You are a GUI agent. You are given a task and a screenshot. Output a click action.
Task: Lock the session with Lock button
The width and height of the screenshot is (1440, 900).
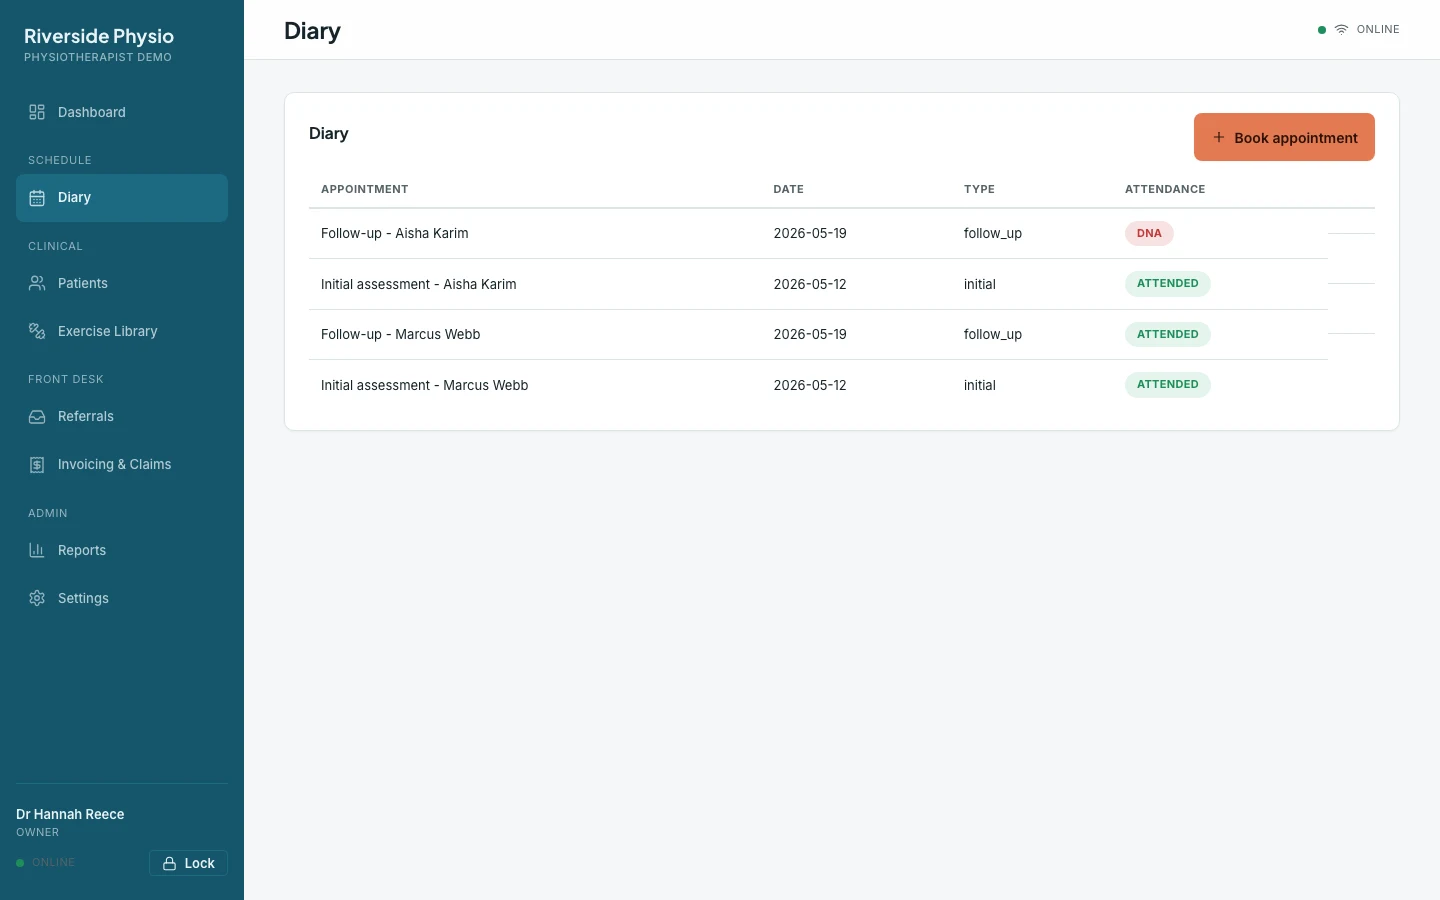[x=188, y=863]
